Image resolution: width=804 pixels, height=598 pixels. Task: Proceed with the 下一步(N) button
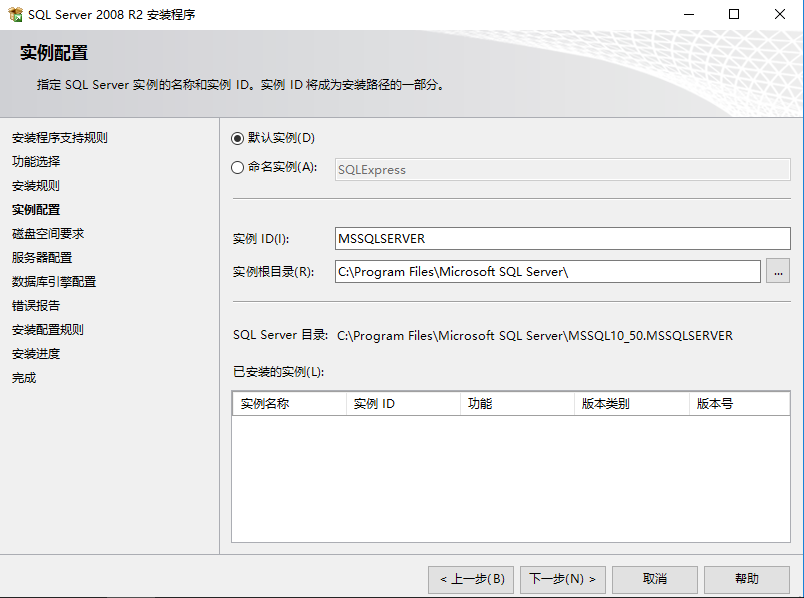[562, 579]
